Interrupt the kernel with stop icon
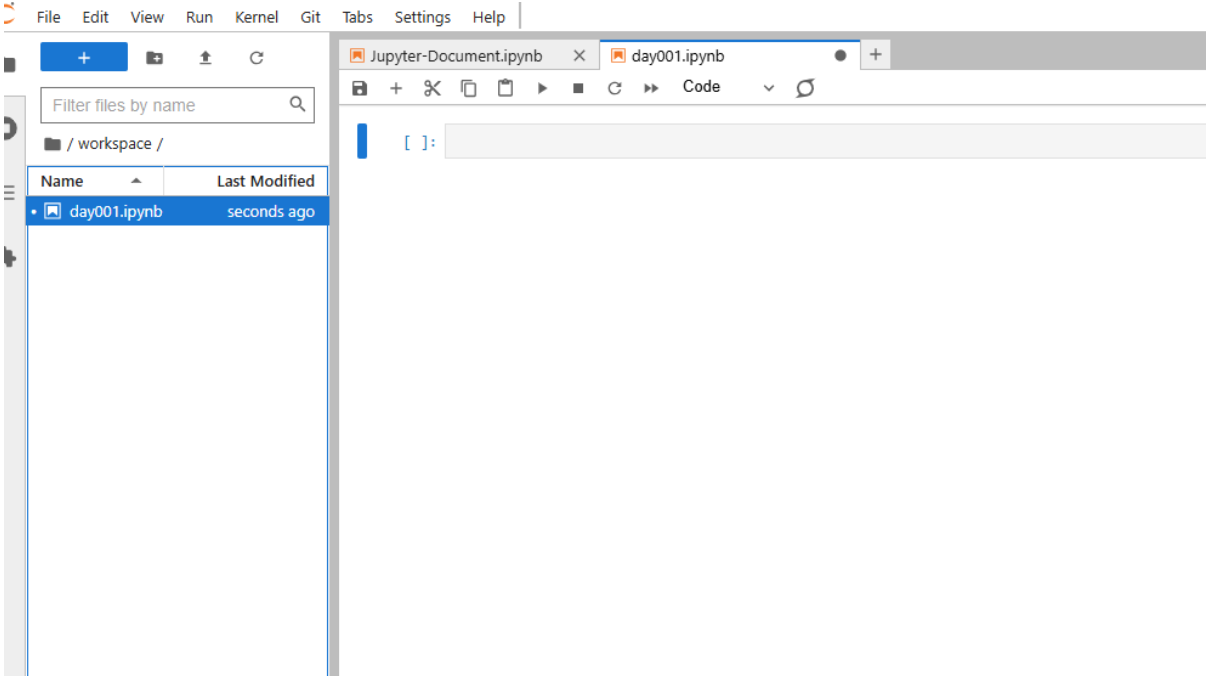The height and width of the screenshot is (676, 1227). coord(578,88)
